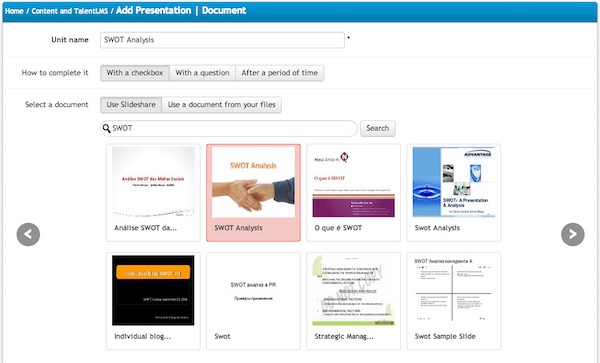Pick the 'O que é SWOT' presentation
Screen dimensions: 600x363
tap(354, 193)
